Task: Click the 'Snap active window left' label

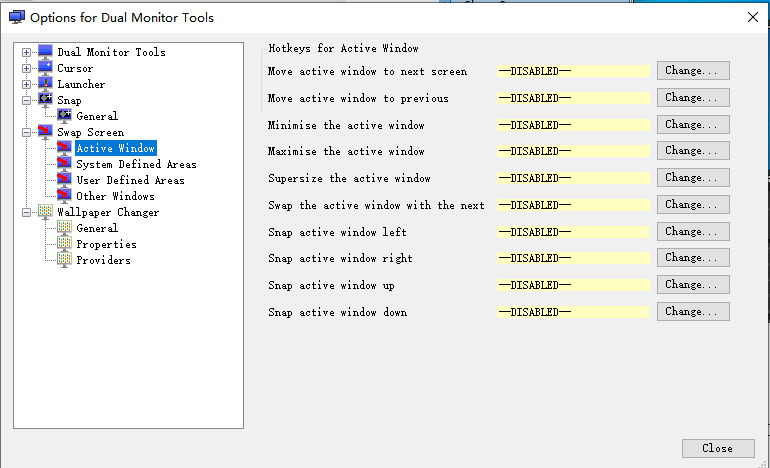Action: tap(337, 232)
